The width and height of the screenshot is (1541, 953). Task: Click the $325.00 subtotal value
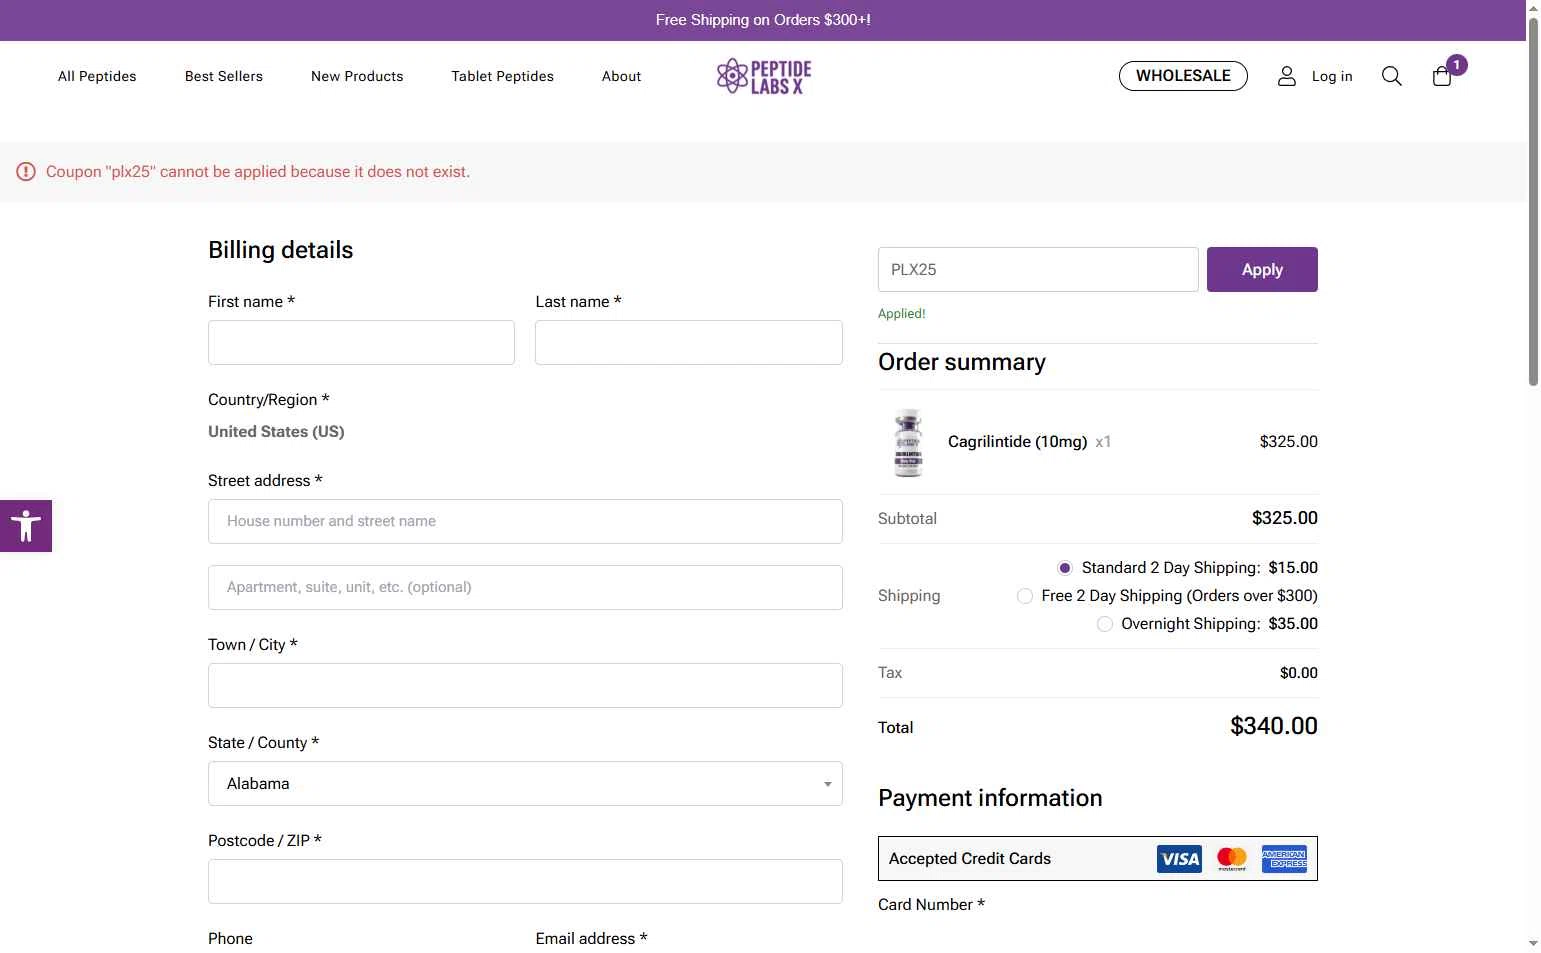[x=1284, y=518]
